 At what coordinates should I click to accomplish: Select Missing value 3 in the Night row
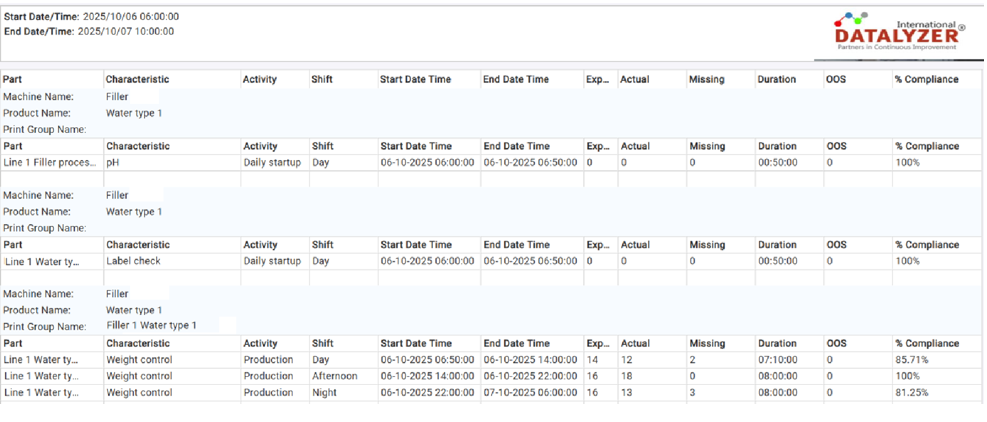692,392
